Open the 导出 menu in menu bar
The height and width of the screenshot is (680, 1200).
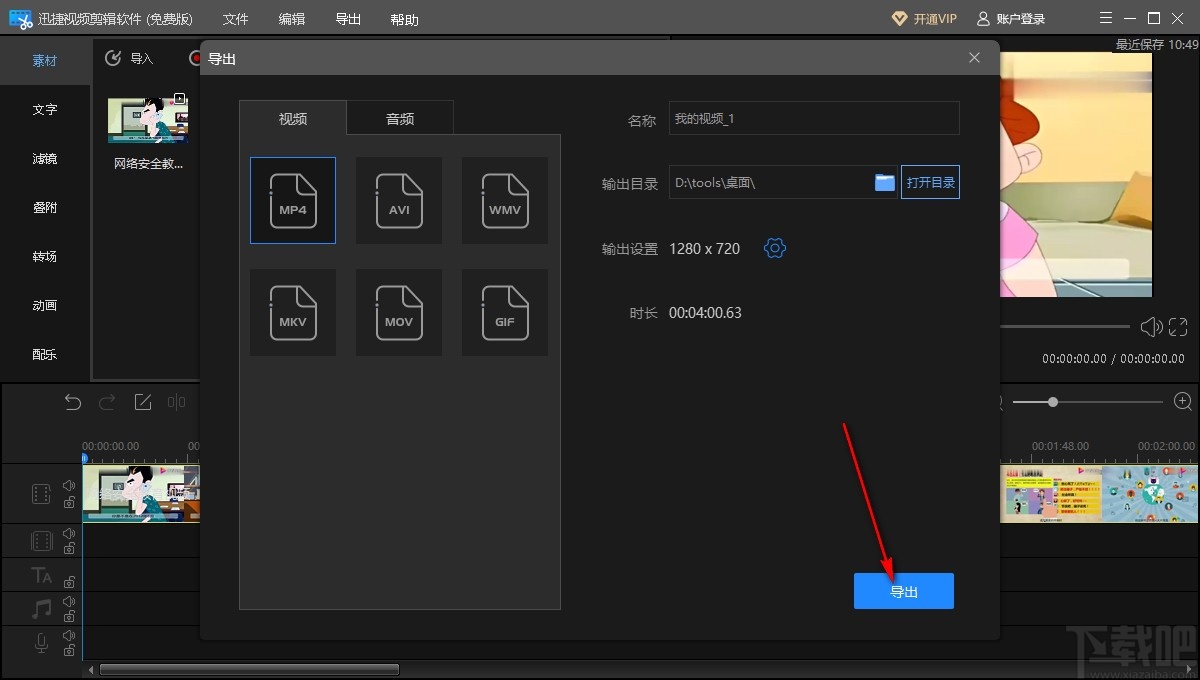click(348, 19)
